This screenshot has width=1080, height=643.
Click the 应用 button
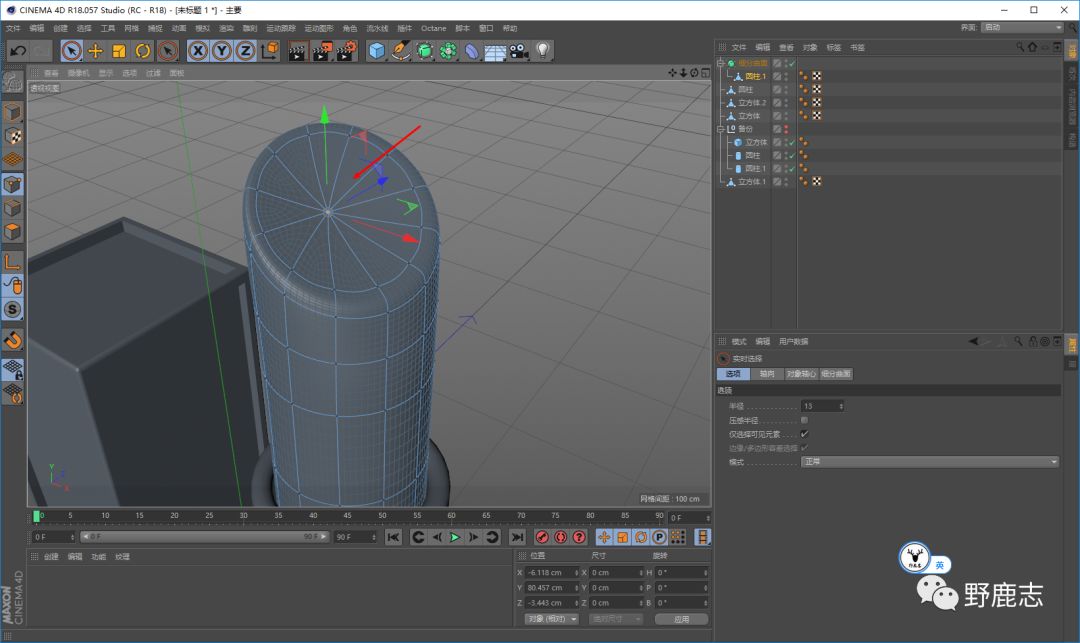pyautogui.click(x=681, y=619)
